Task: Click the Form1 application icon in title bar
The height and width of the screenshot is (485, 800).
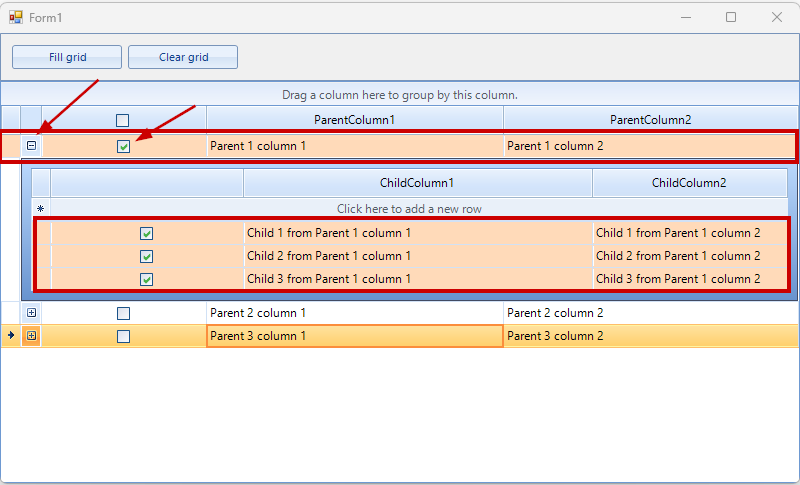Action: pyautogui.click(x=16, y=17)
